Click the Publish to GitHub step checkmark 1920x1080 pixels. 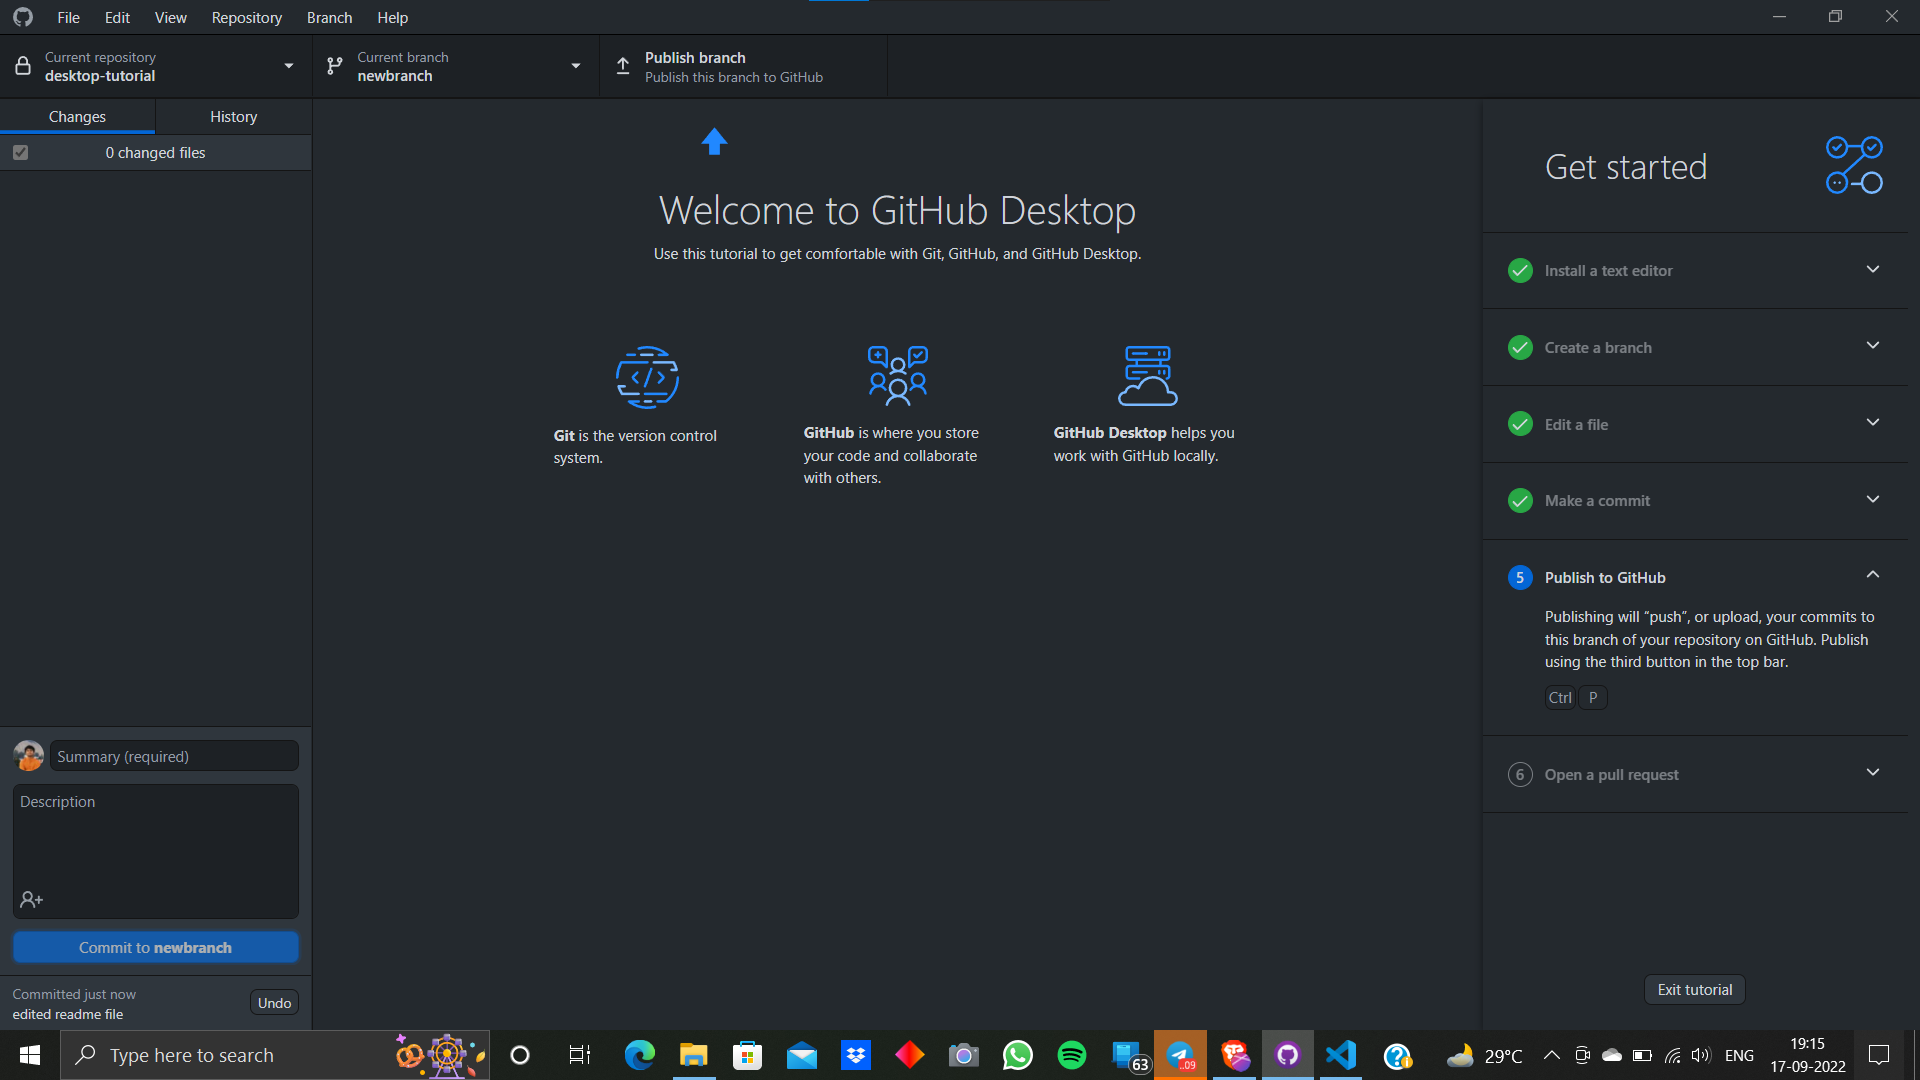click(1520, 577)
